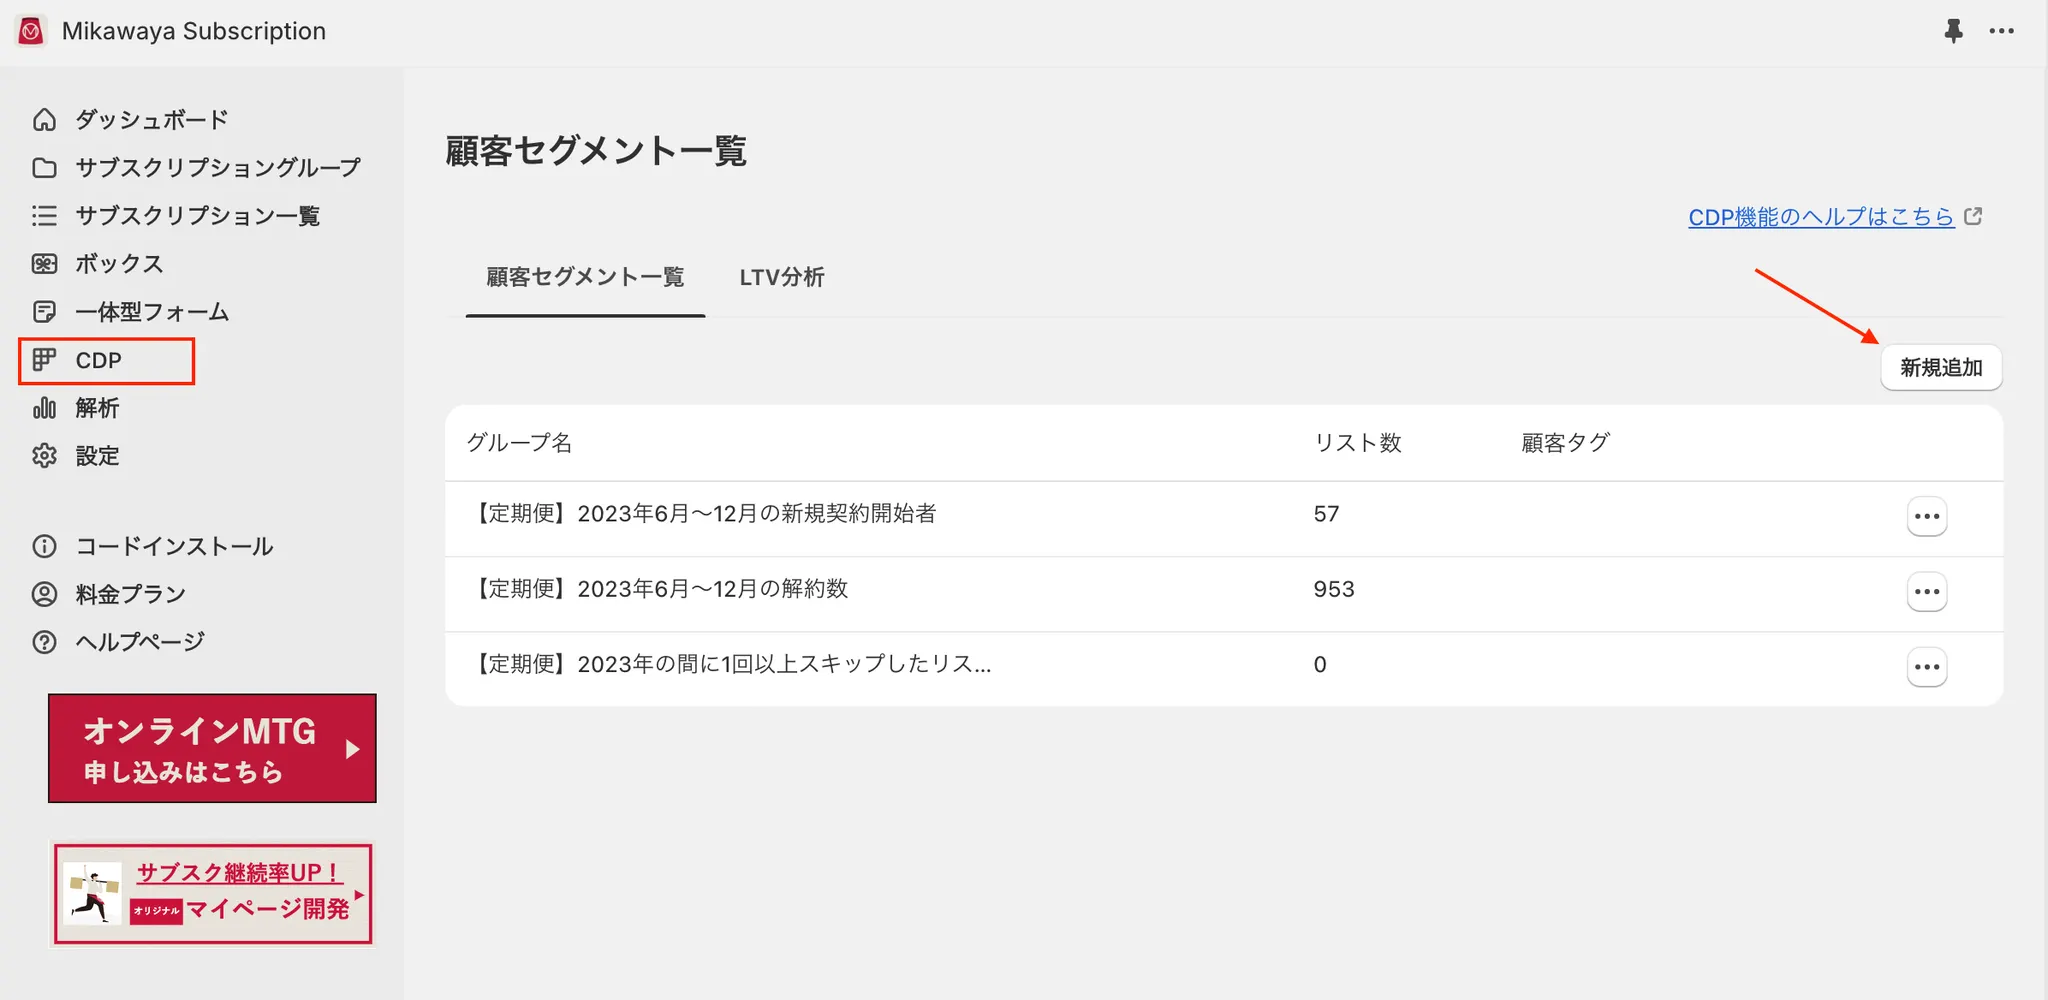Expand actions menu for the skipped-list segment
This screenshot has height=1000, width=2048.
(1926, 667)
